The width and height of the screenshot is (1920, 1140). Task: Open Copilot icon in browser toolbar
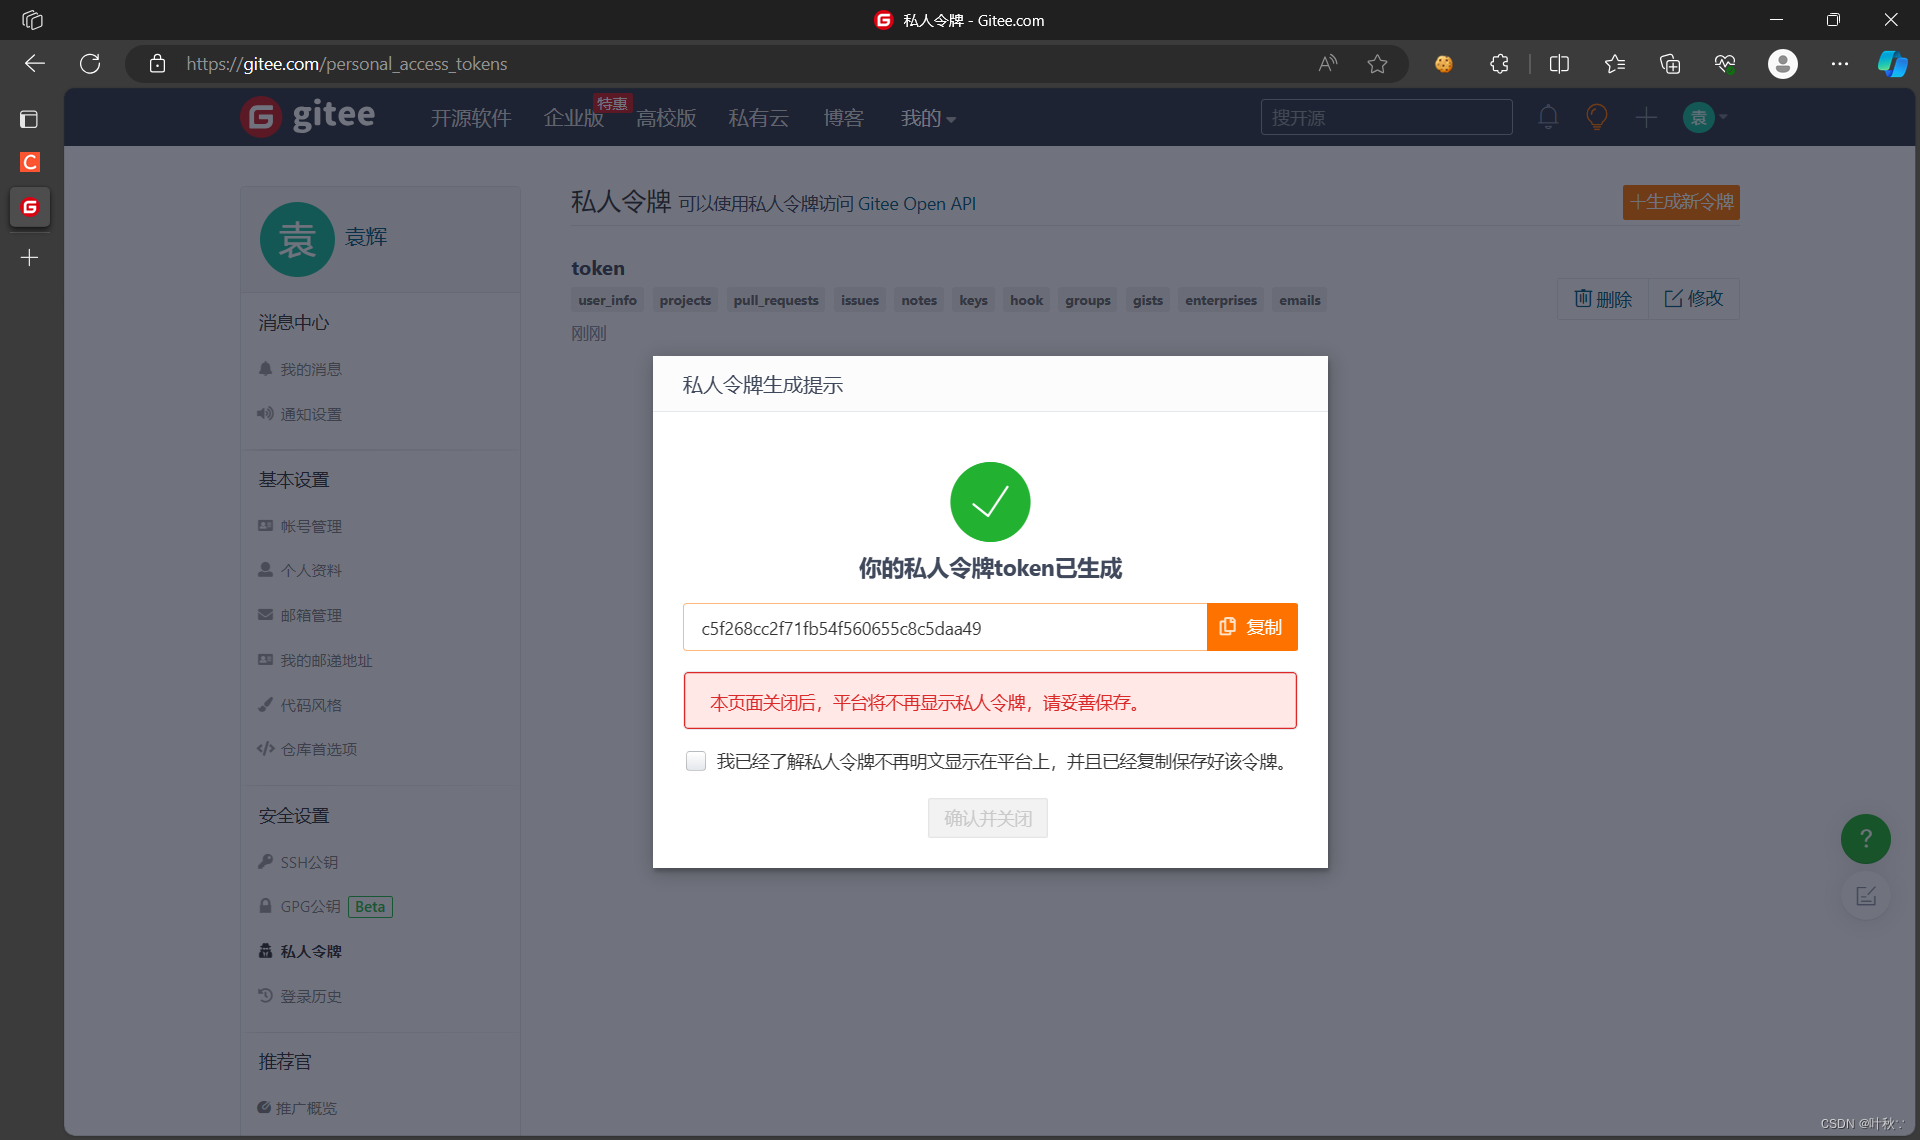click(x=1891, y=64)
